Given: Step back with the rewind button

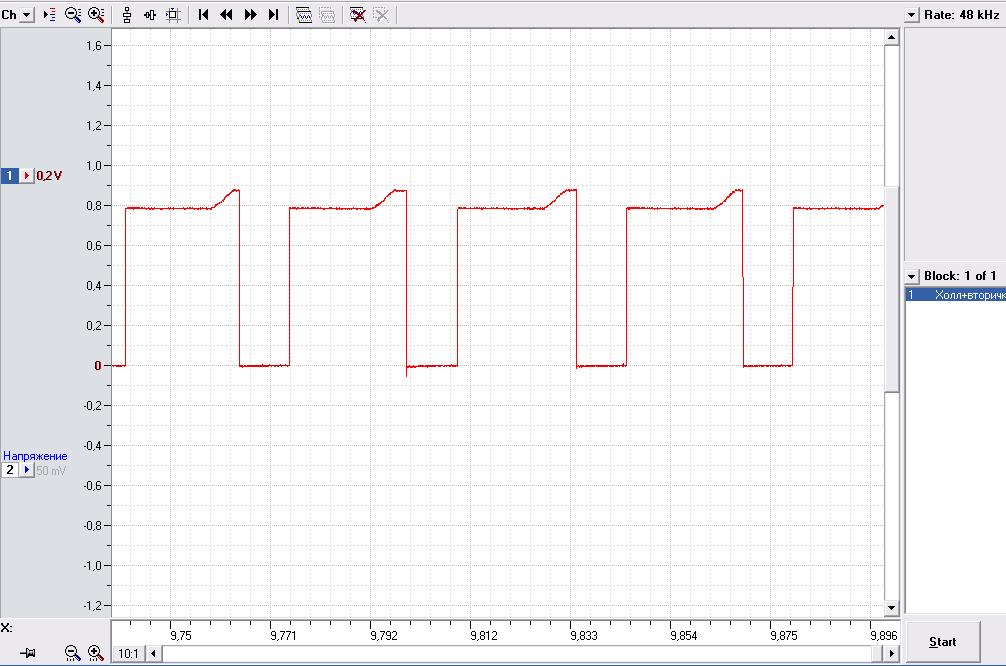Looking at the screenshot, I should coord(226,14).
